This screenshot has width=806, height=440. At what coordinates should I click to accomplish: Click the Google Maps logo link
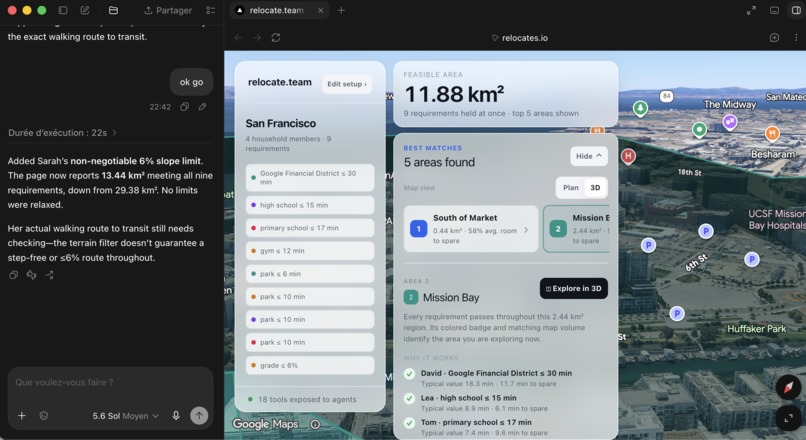(x=265, y=424)
